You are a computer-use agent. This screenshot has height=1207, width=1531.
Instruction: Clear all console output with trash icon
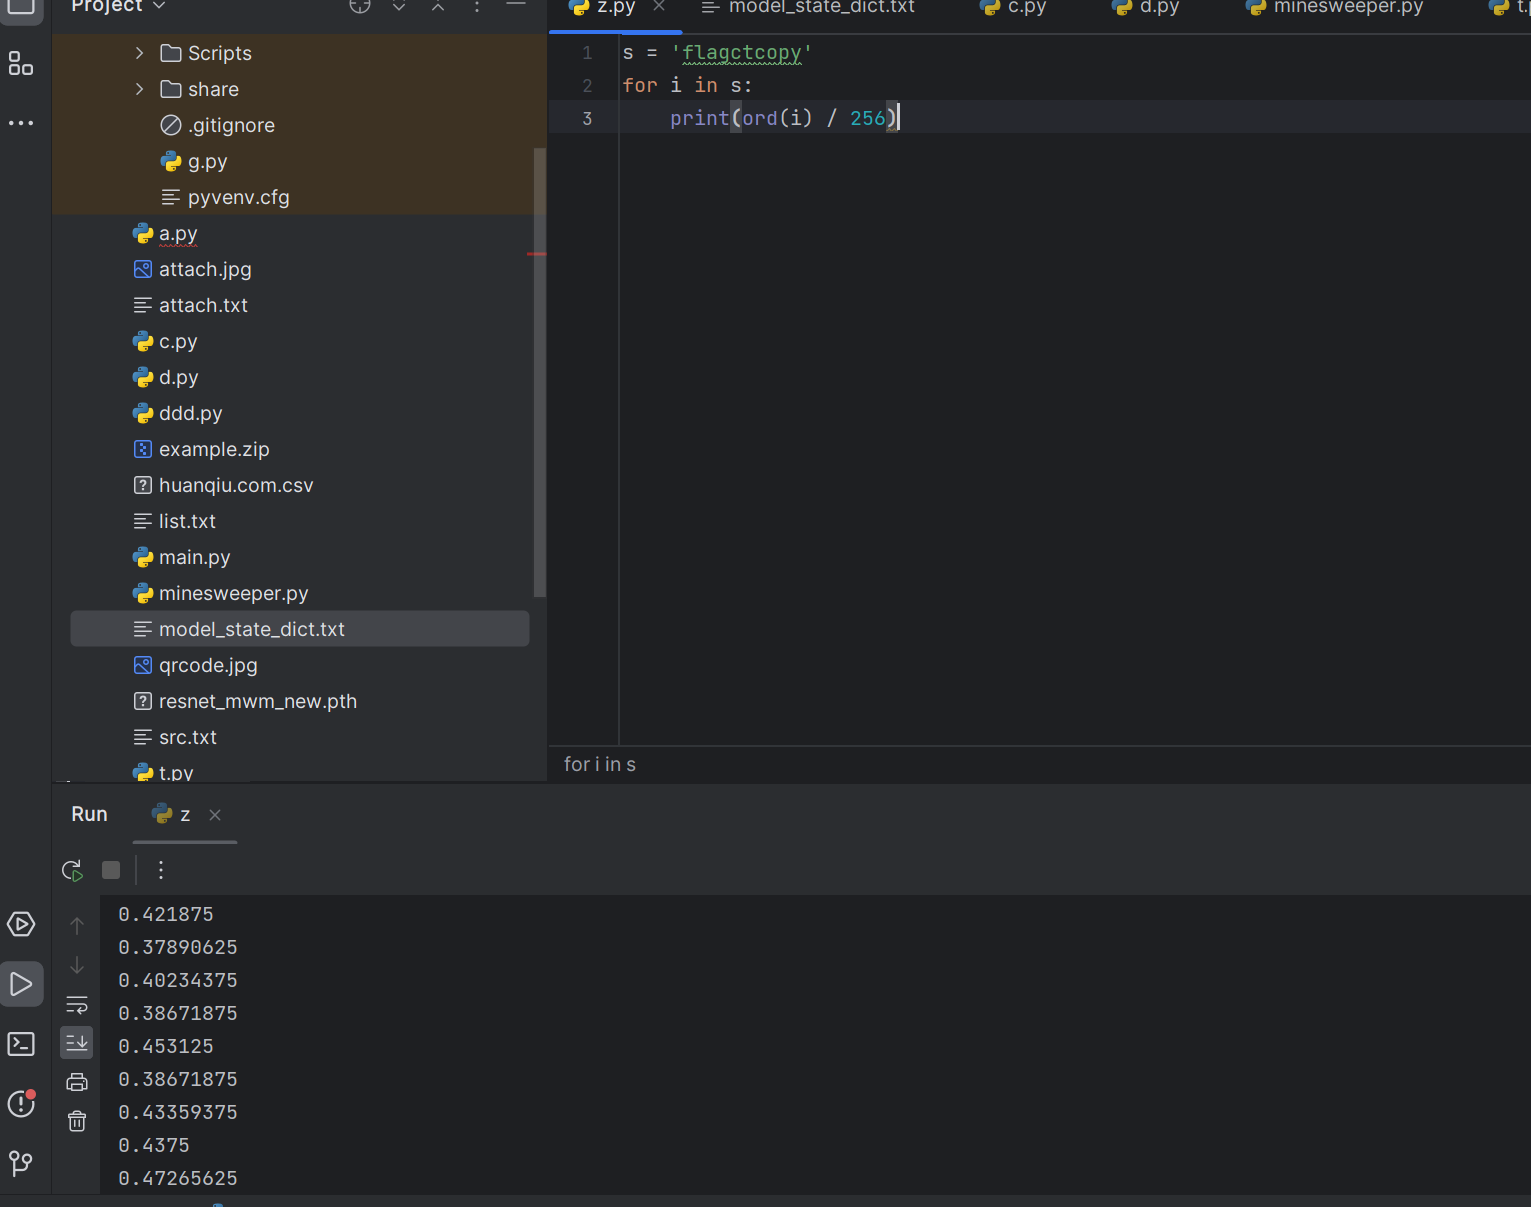[x=77, y=1121]
